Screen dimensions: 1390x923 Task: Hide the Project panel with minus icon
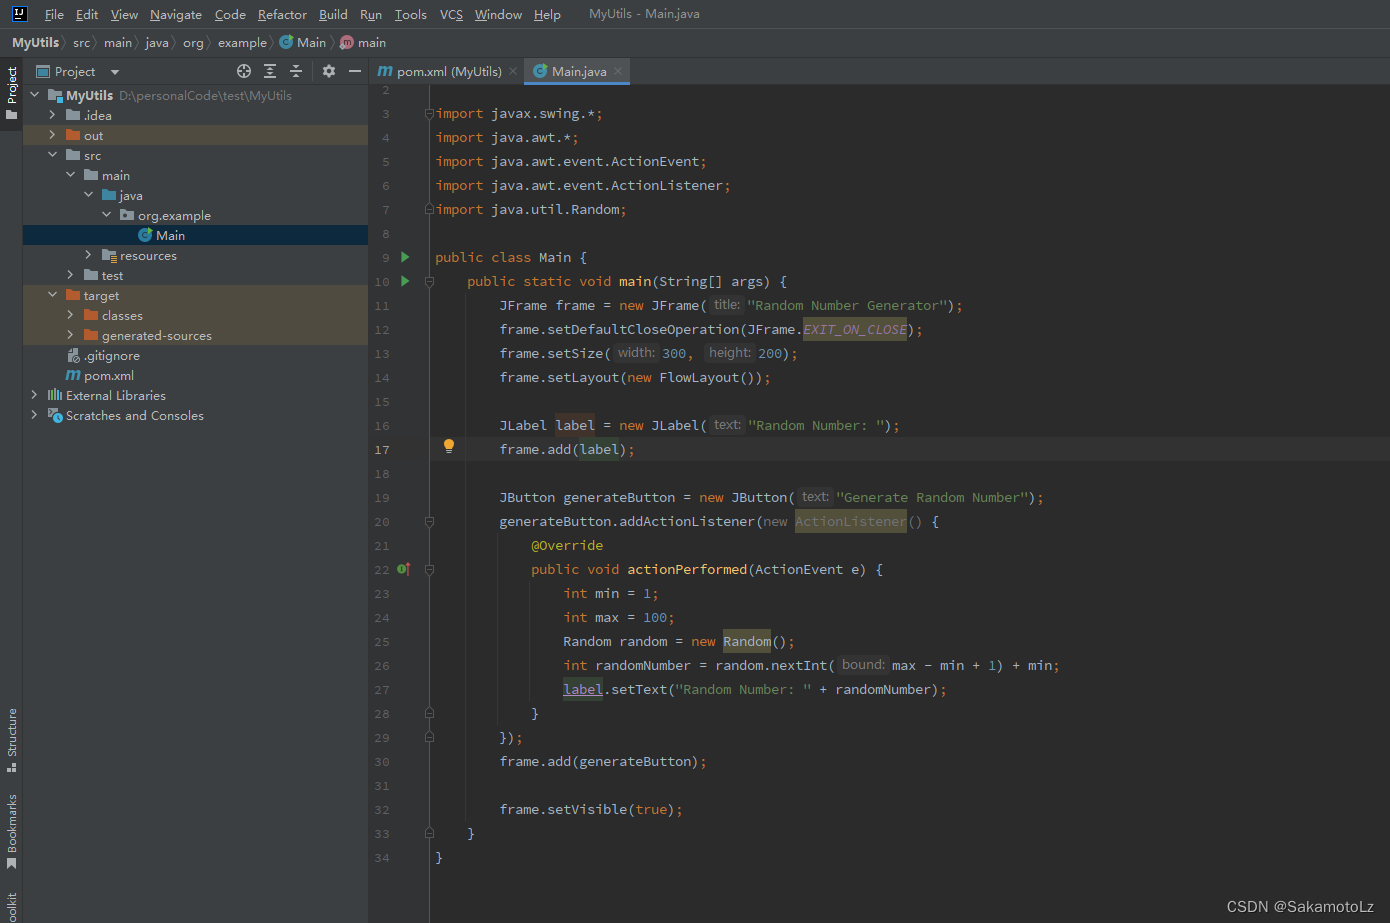[354, 71]
